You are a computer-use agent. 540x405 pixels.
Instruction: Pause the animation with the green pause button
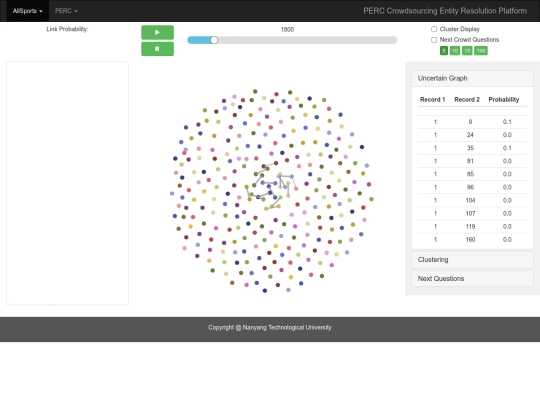(x=157, y=49)
